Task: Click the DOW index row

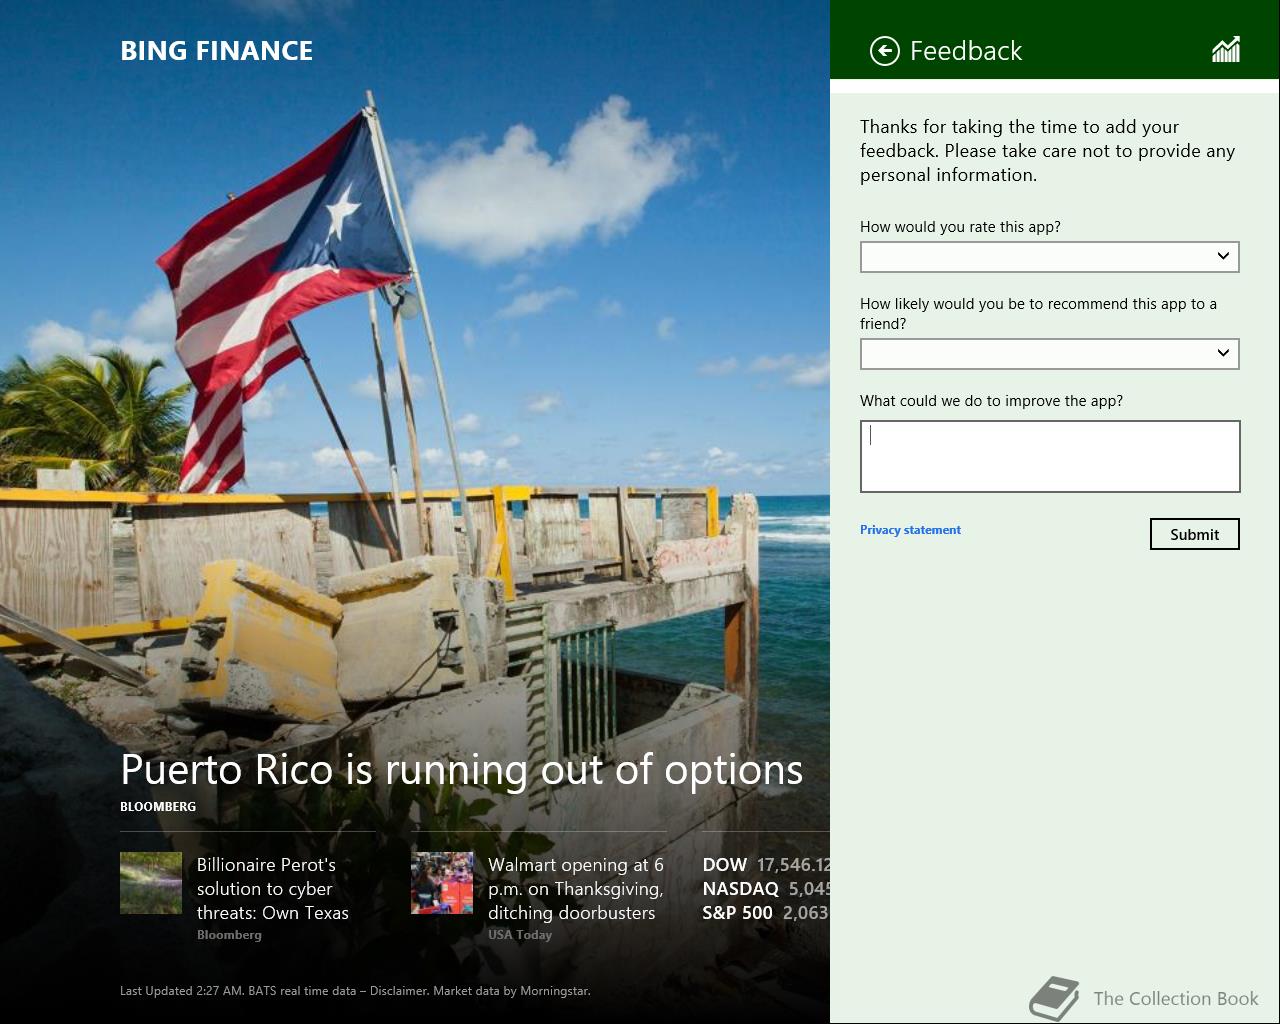Action: click(x=766, y=865)
